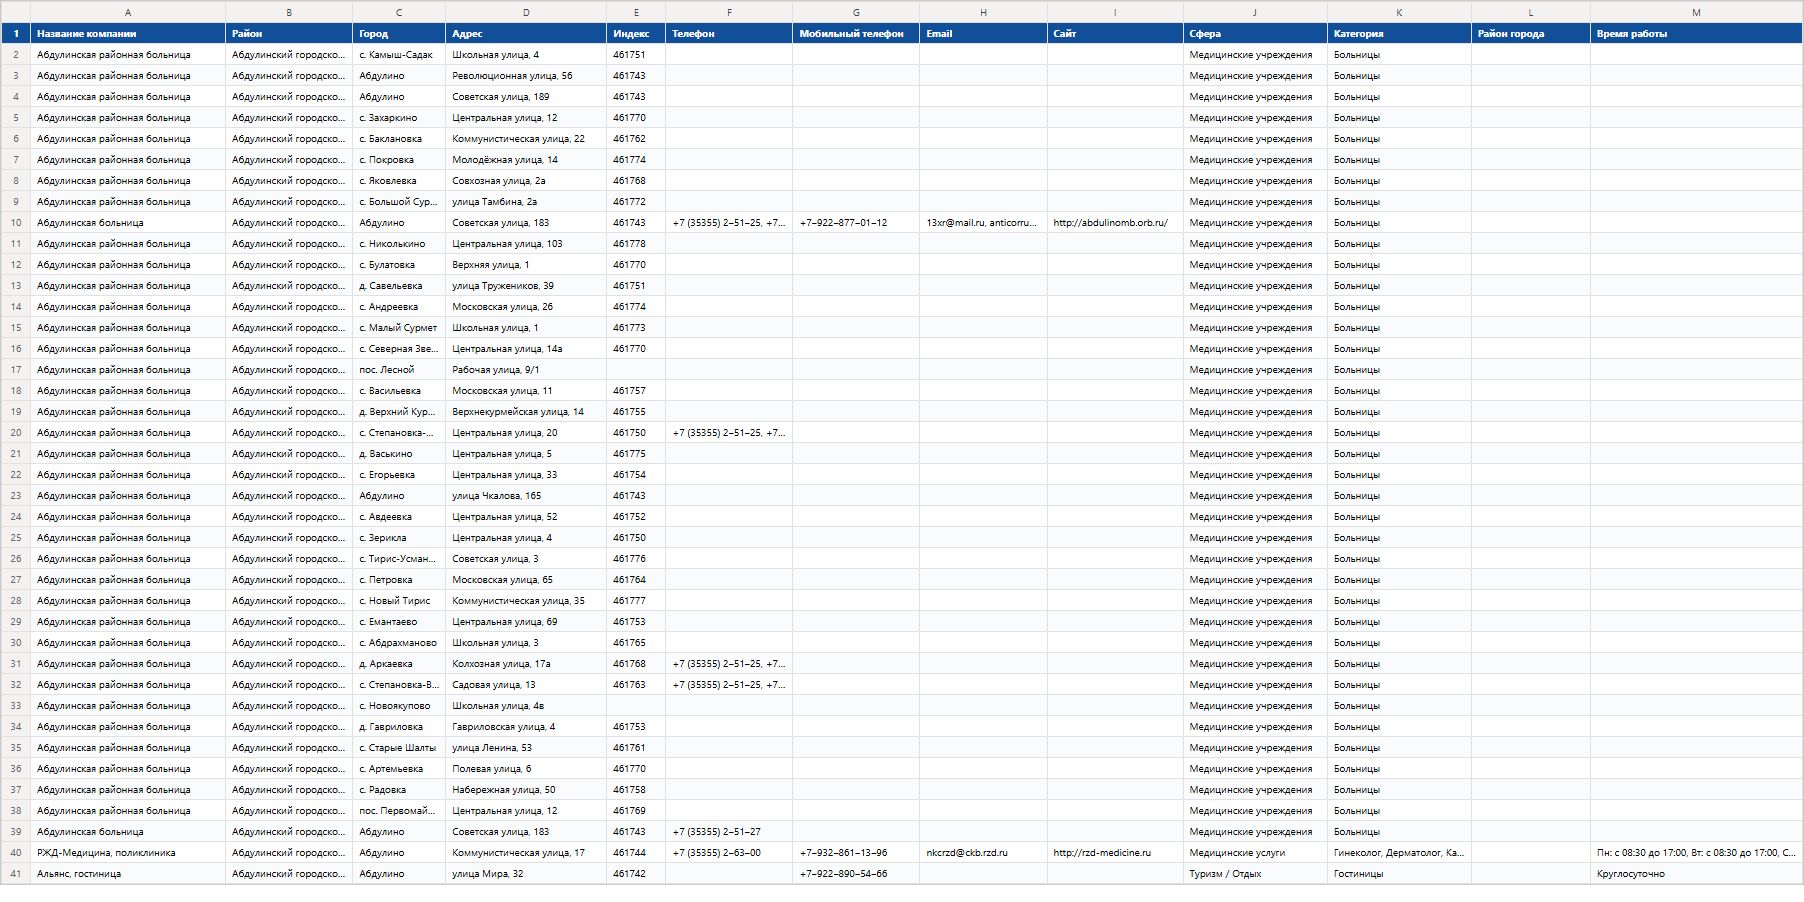Click the address 'Молодёжная улица, 14'

click(x=526, y=160)
